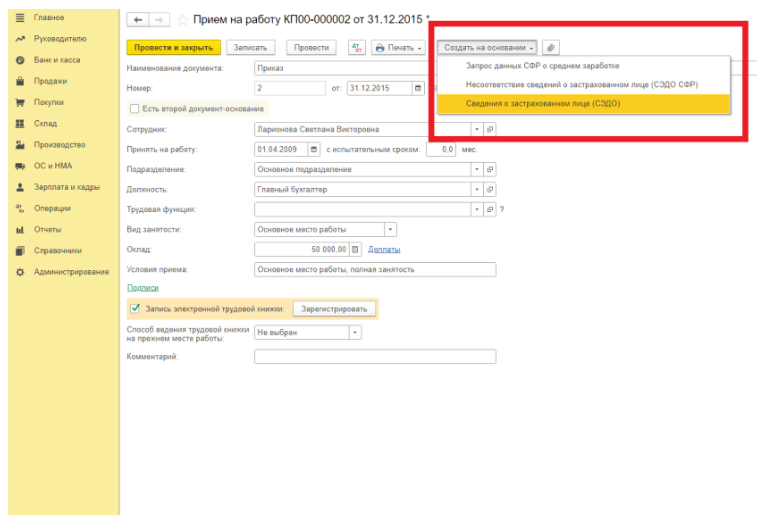757x519 pixels.
Task: Open the Печать dropdown button
Action: 398,47
